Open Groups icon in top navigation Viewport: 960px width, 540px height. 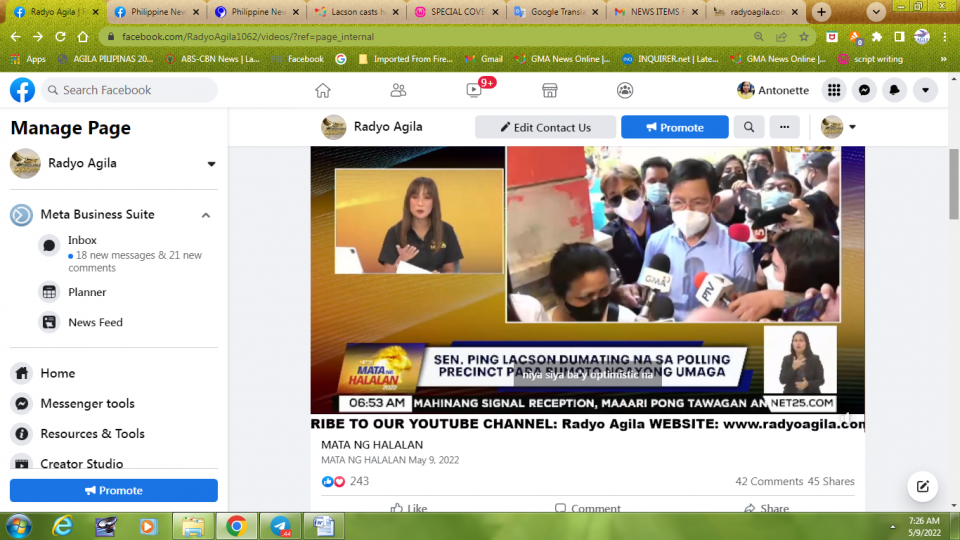tap(625, 90)
